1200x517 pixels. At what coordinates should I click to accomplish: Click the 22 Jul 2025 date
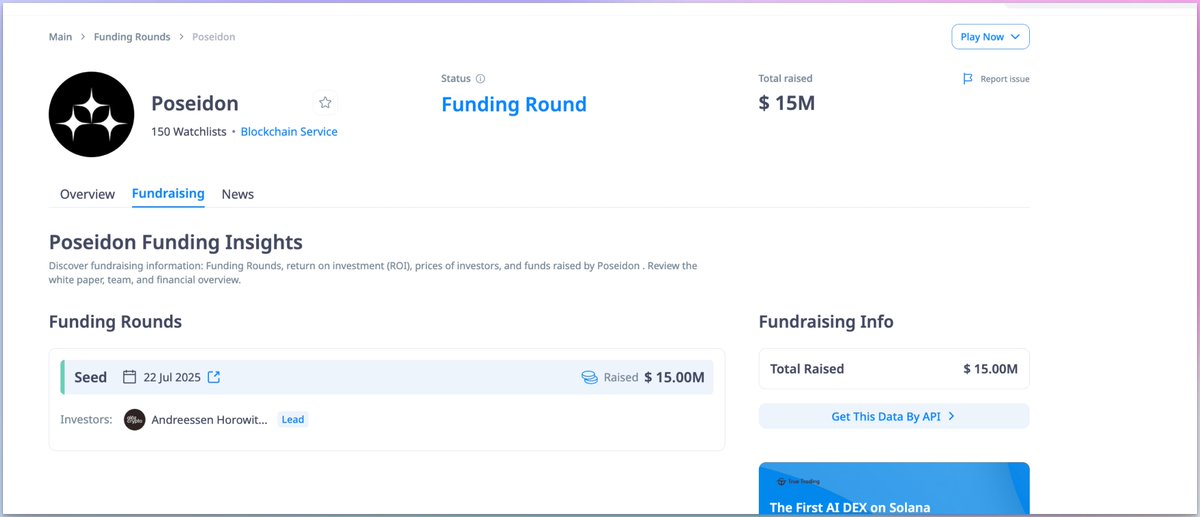click(x=172, y=378)
